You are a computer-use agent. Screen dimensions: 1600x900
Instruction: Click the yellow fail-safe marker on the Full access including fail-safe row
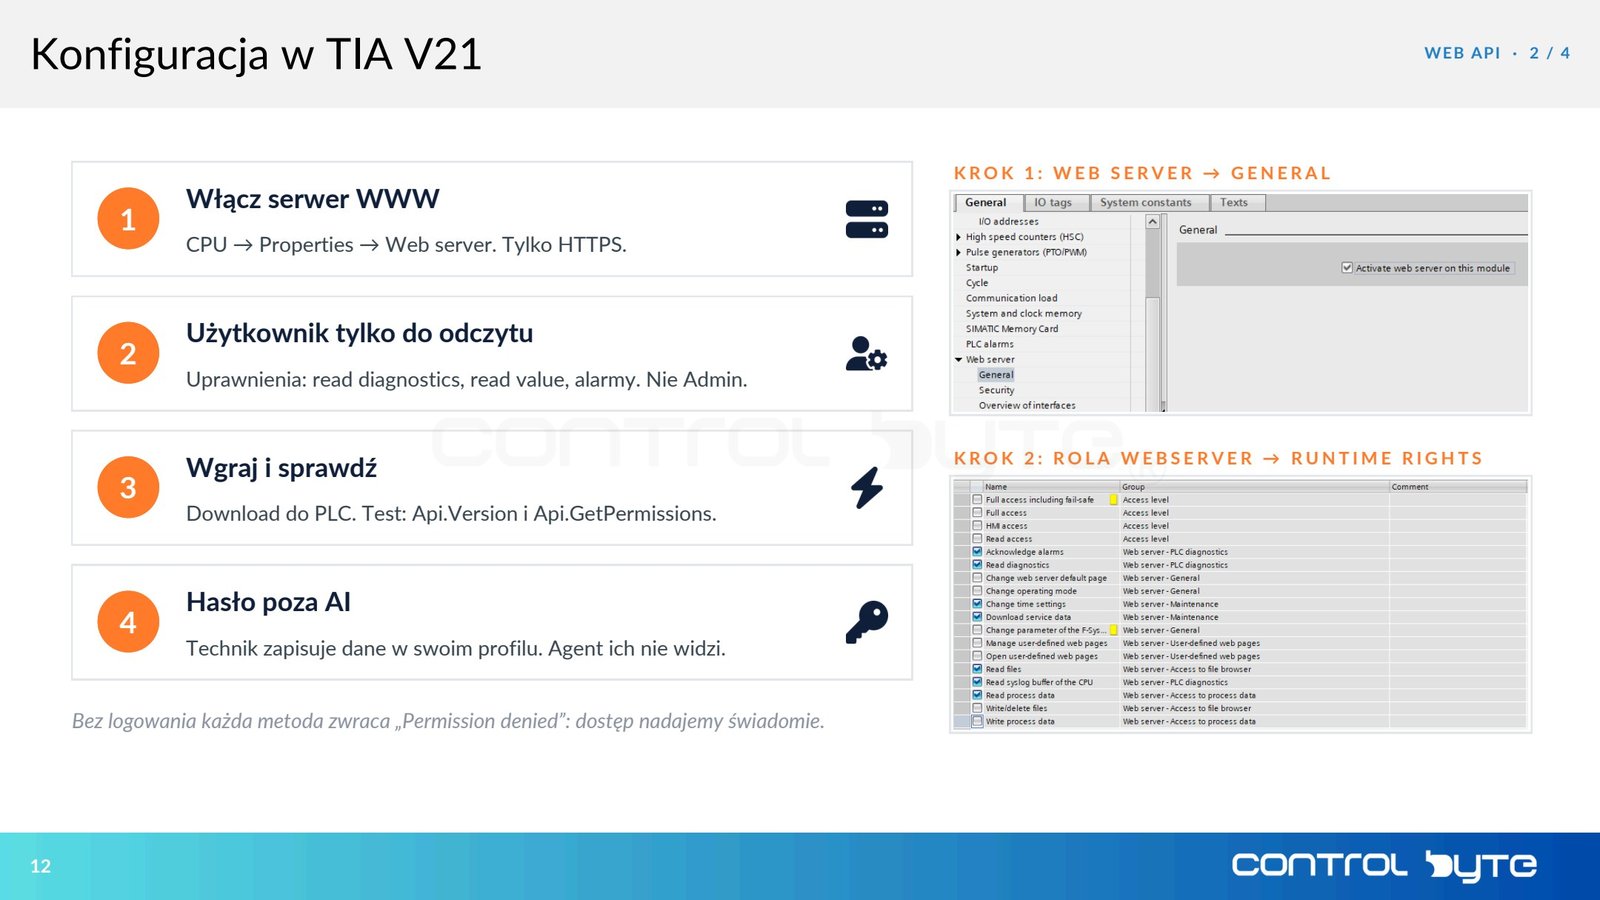coord(1113,500)
